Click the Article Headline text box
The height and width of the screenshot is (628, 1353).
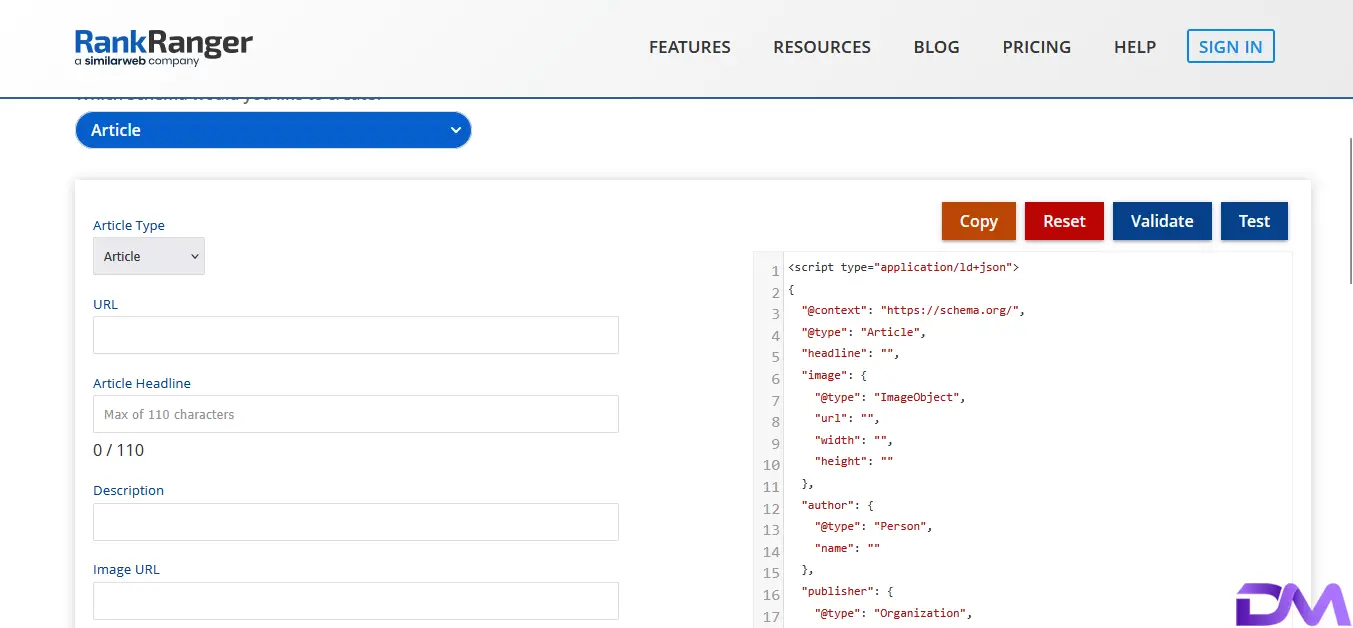355,414
